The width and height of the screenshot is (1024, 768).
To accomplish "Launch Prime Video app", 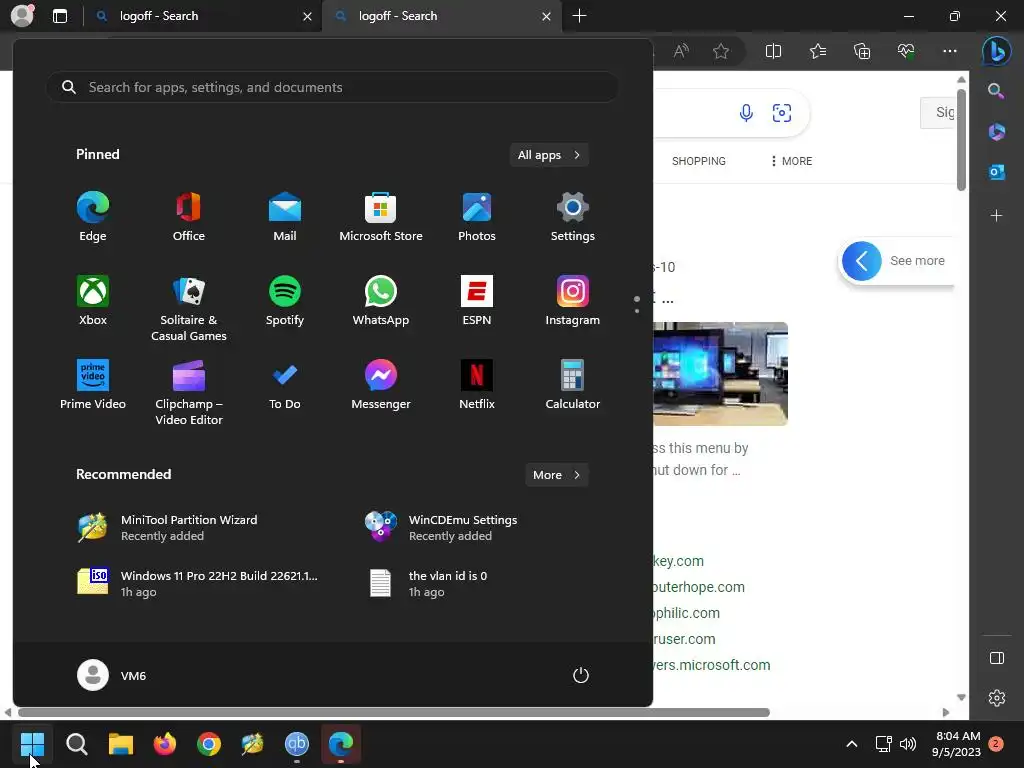I will [93, 385].
